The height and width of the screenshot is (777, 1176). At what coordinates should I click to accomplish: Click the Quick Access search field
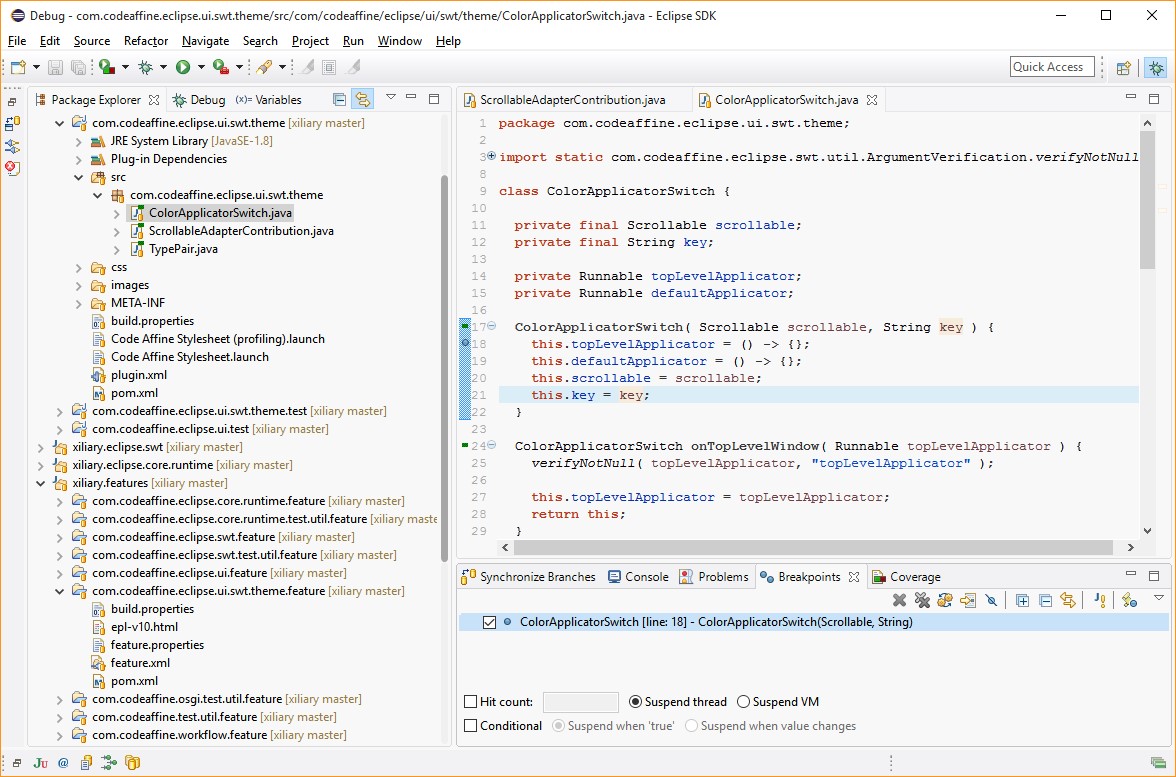click(x=1051, y=67)
